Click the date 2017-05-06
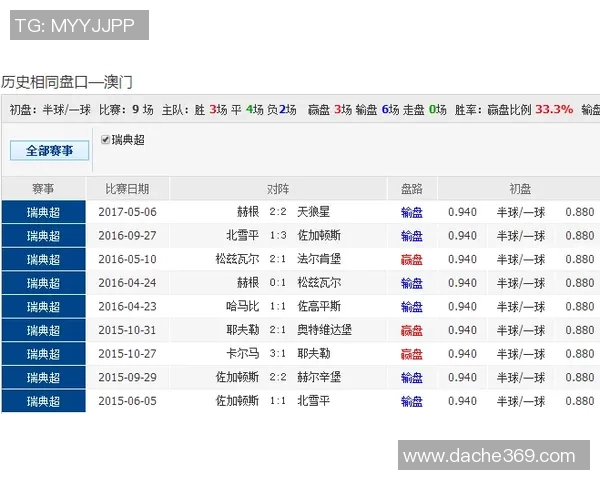This screenshot has height=480, width=600. [x=127, y=212]
